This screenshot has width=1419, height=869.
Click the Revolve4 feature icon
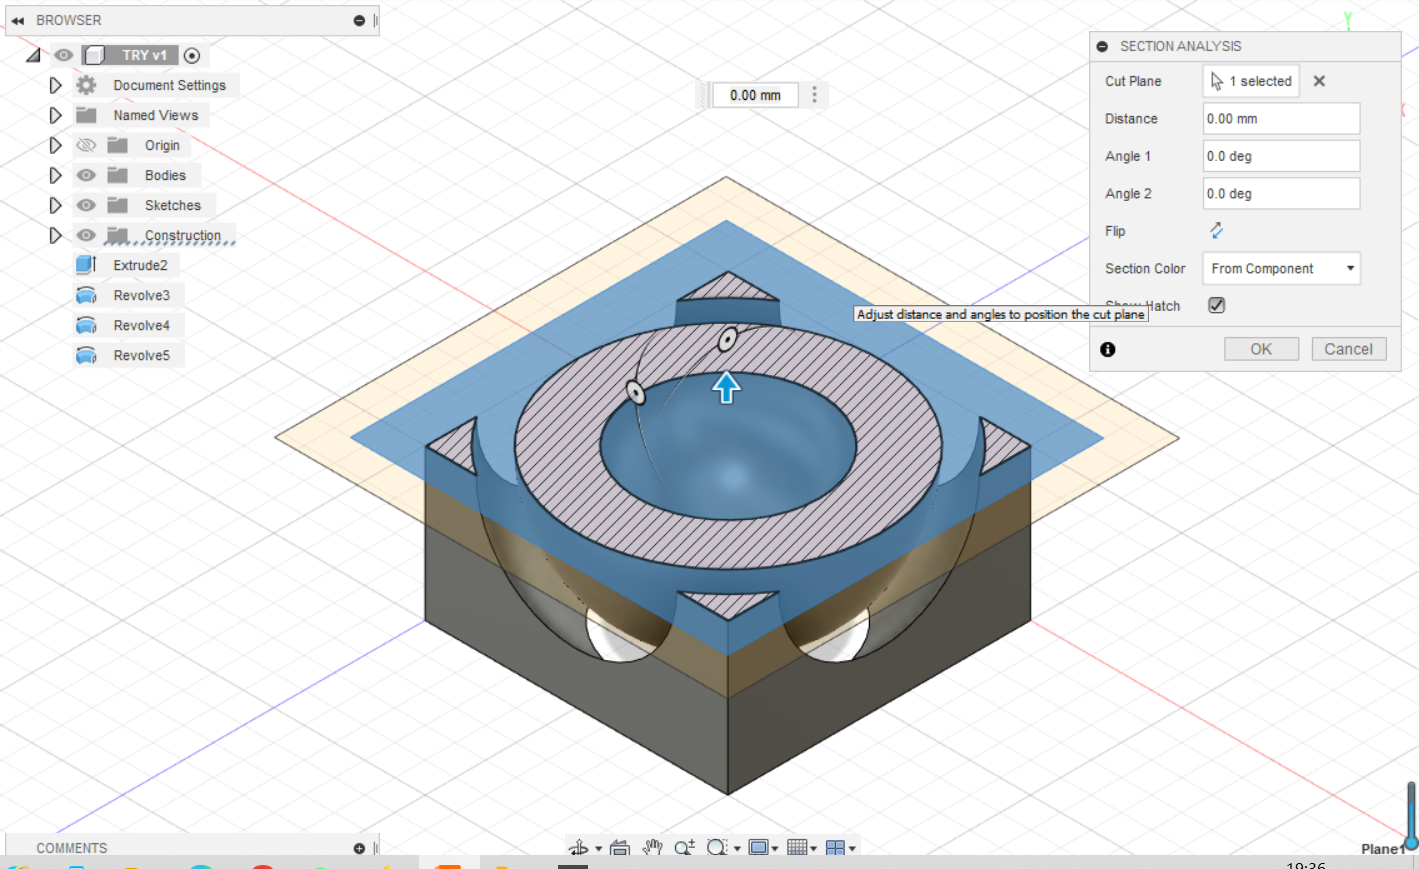point(87,325)
